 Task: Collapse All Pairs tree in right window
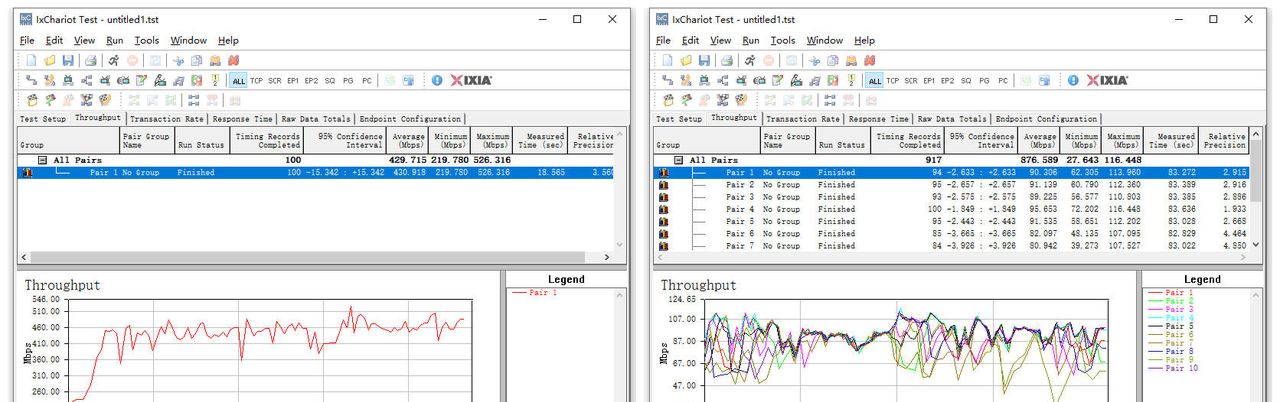coord(679,160)
